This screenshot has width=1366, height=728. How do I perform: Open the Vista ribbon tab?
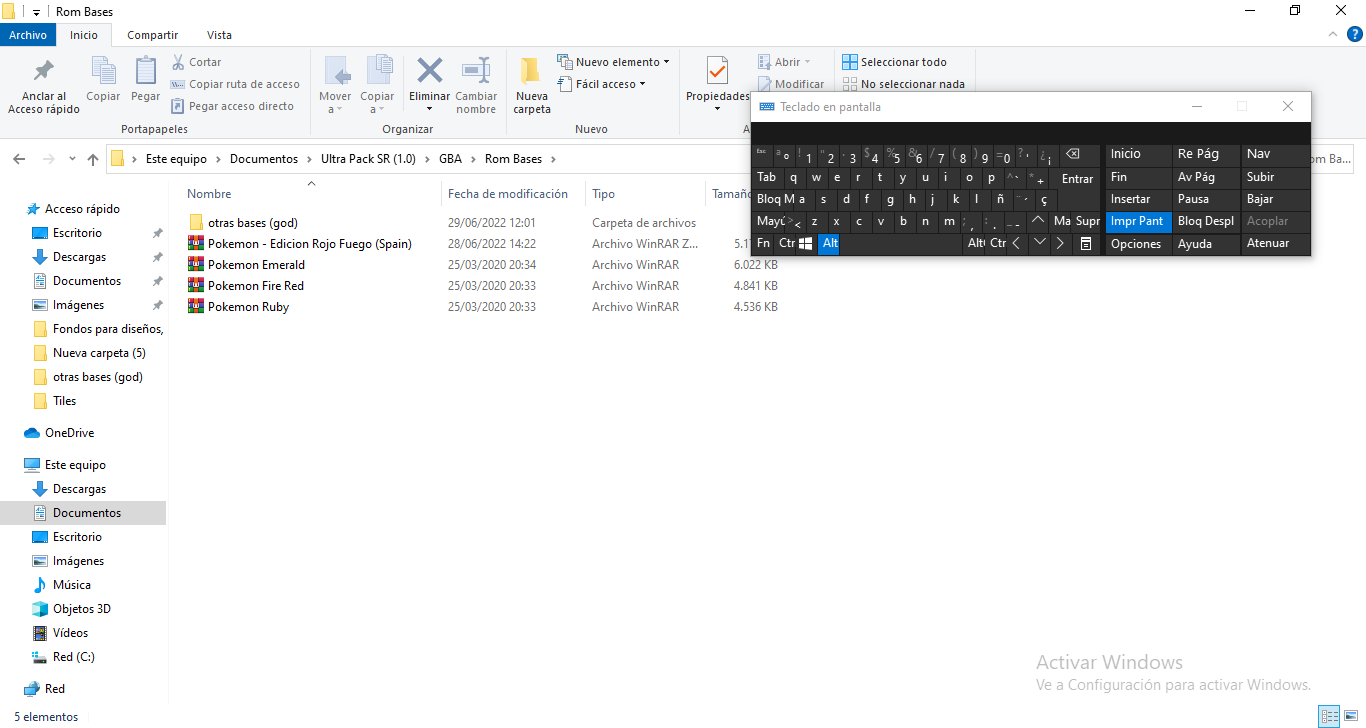[x=218, y=35]
